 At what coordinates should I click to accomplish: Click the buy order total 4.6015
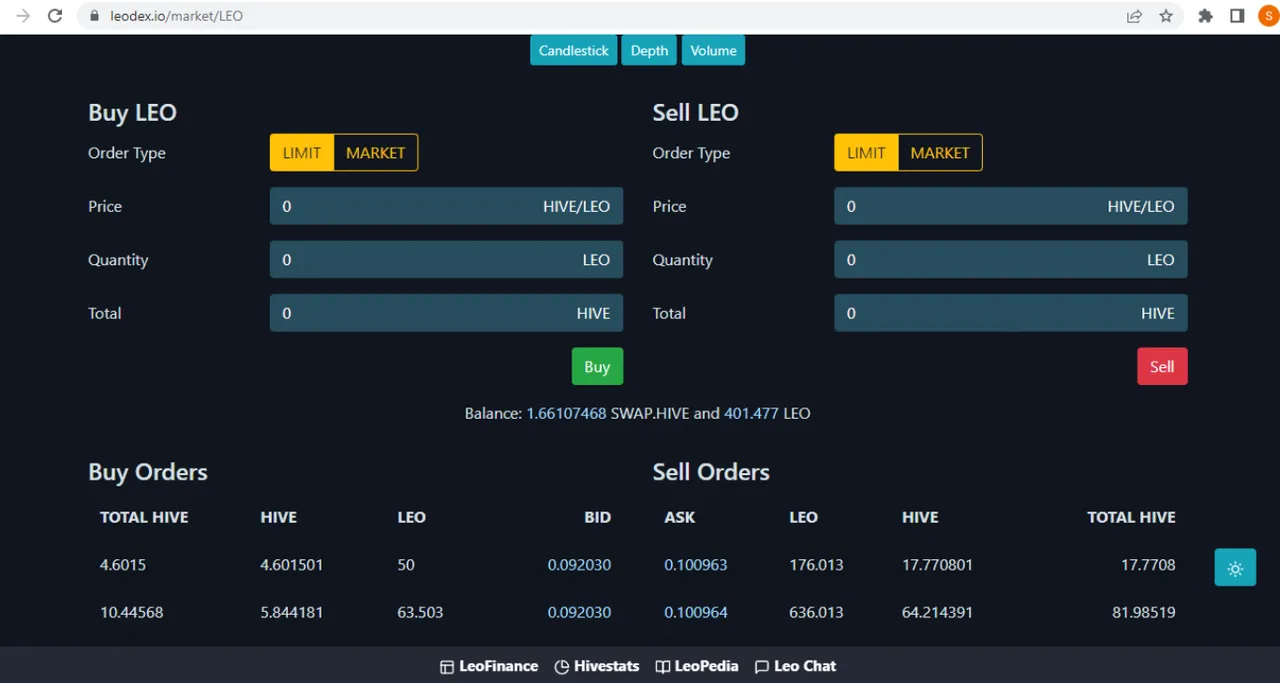pyautogui.click(x=123, y=565)
